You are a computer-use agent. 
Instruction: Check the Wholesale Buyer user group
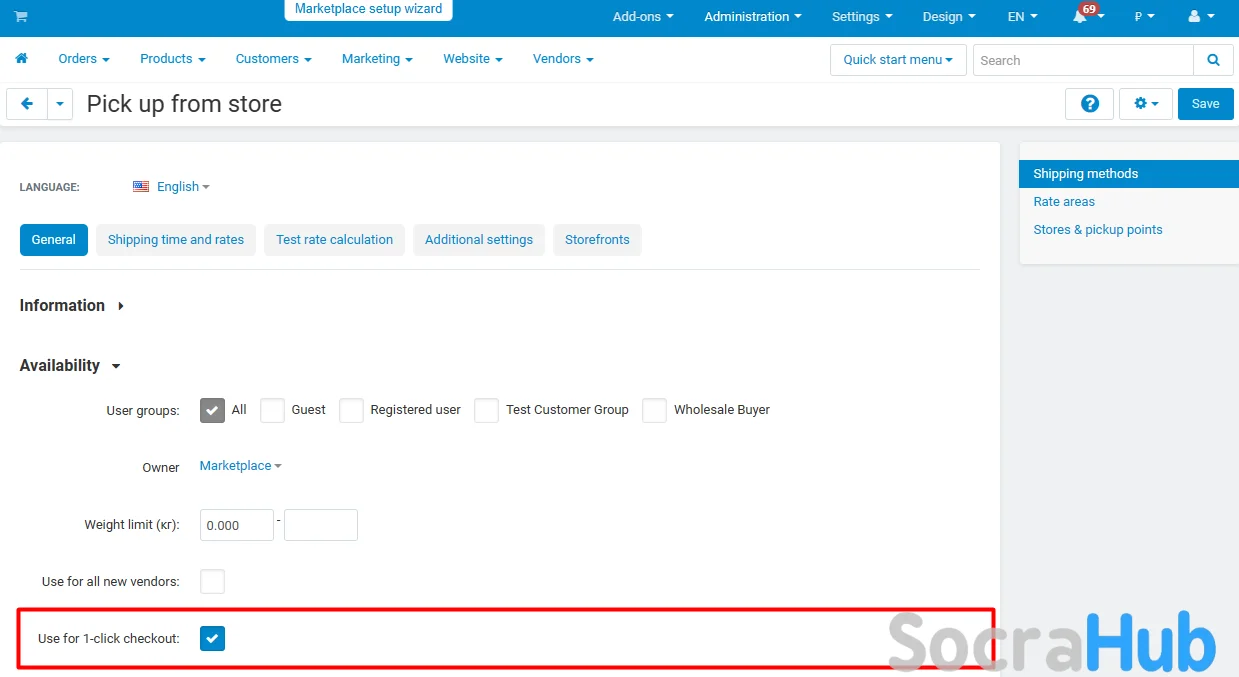pyautogui.click(x=654, y=410)
